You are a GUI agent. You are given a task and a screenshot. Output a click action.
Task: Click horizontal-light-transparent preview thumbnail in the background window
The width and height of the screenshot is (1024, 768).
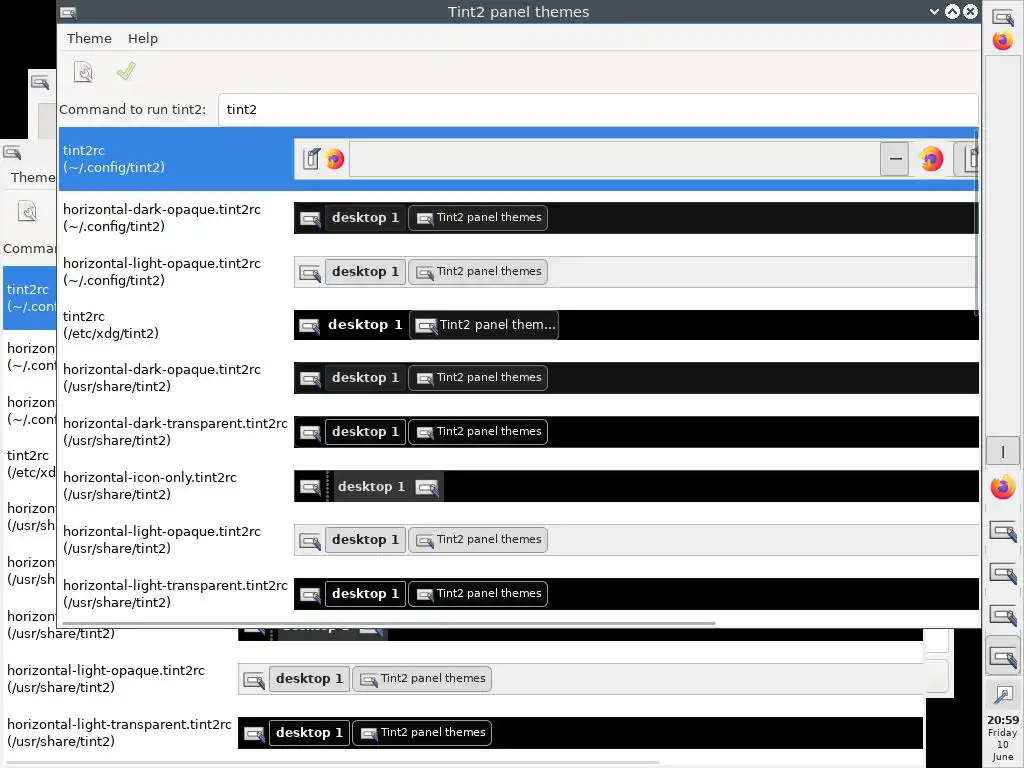point(580,733)
